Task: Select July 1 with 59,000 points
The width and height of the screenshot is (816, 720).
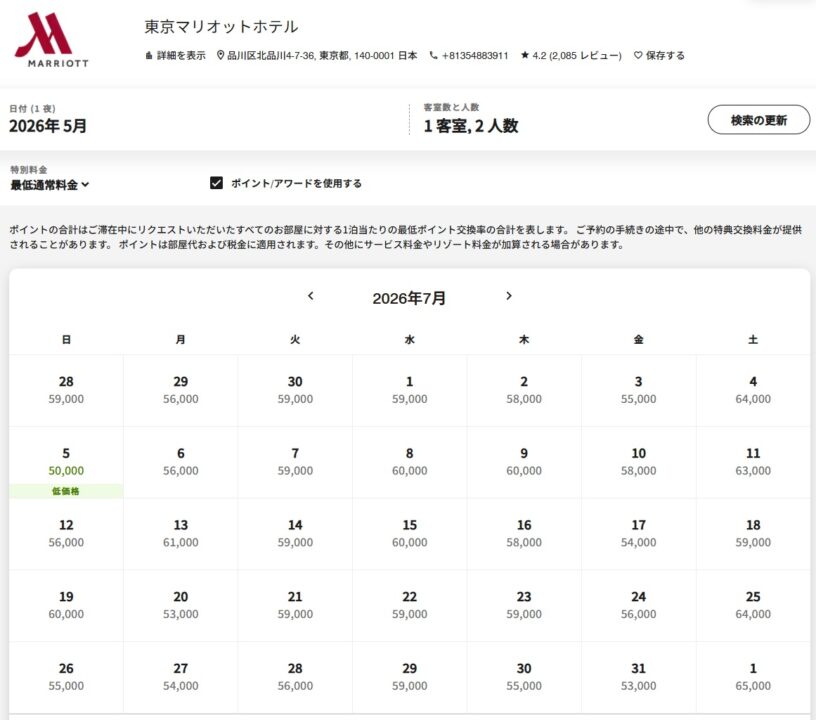Action: pyautogui.click(x=409, y=390)
